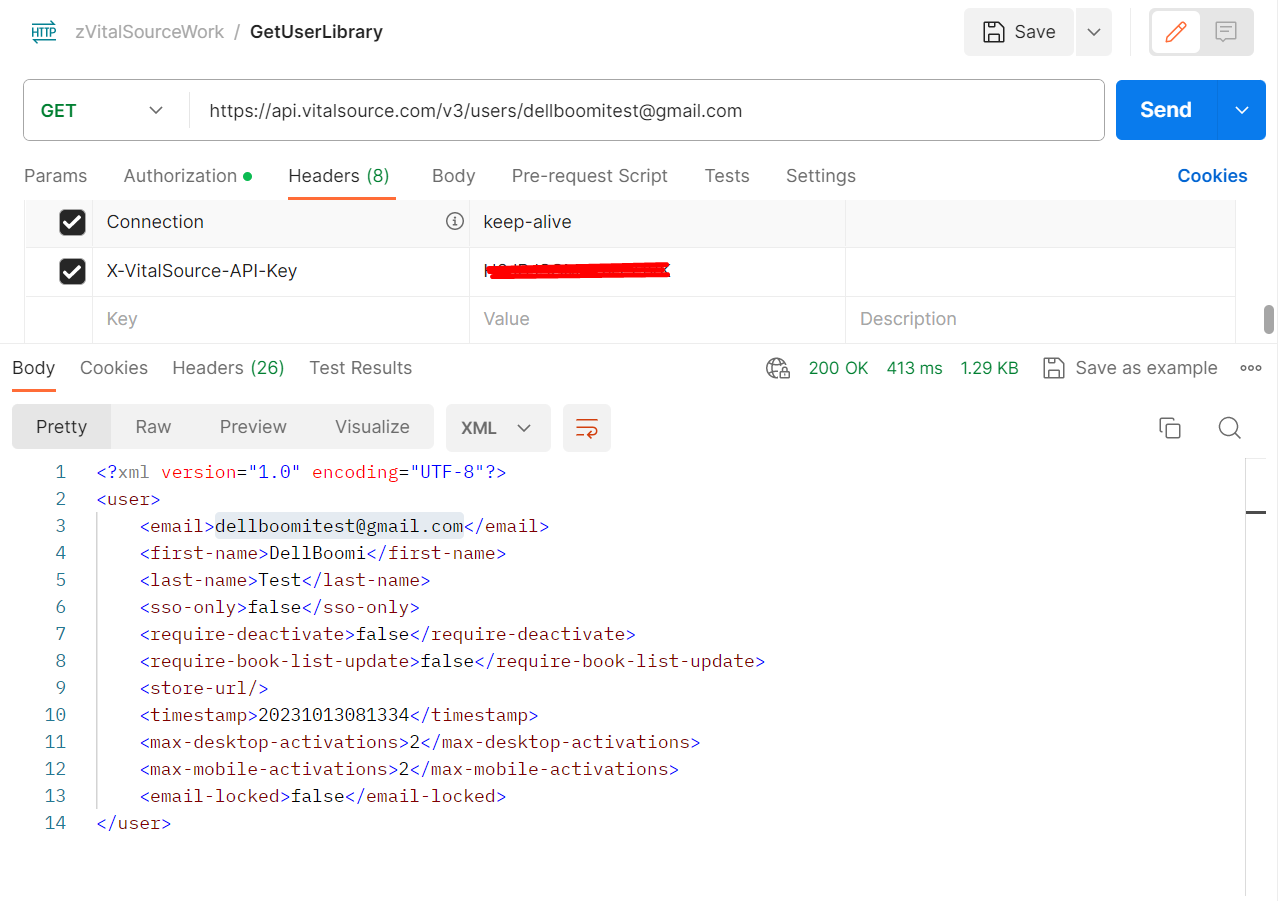Click the Save button label
Screen dimensions: 1282x901
(x=1035, y=32)
